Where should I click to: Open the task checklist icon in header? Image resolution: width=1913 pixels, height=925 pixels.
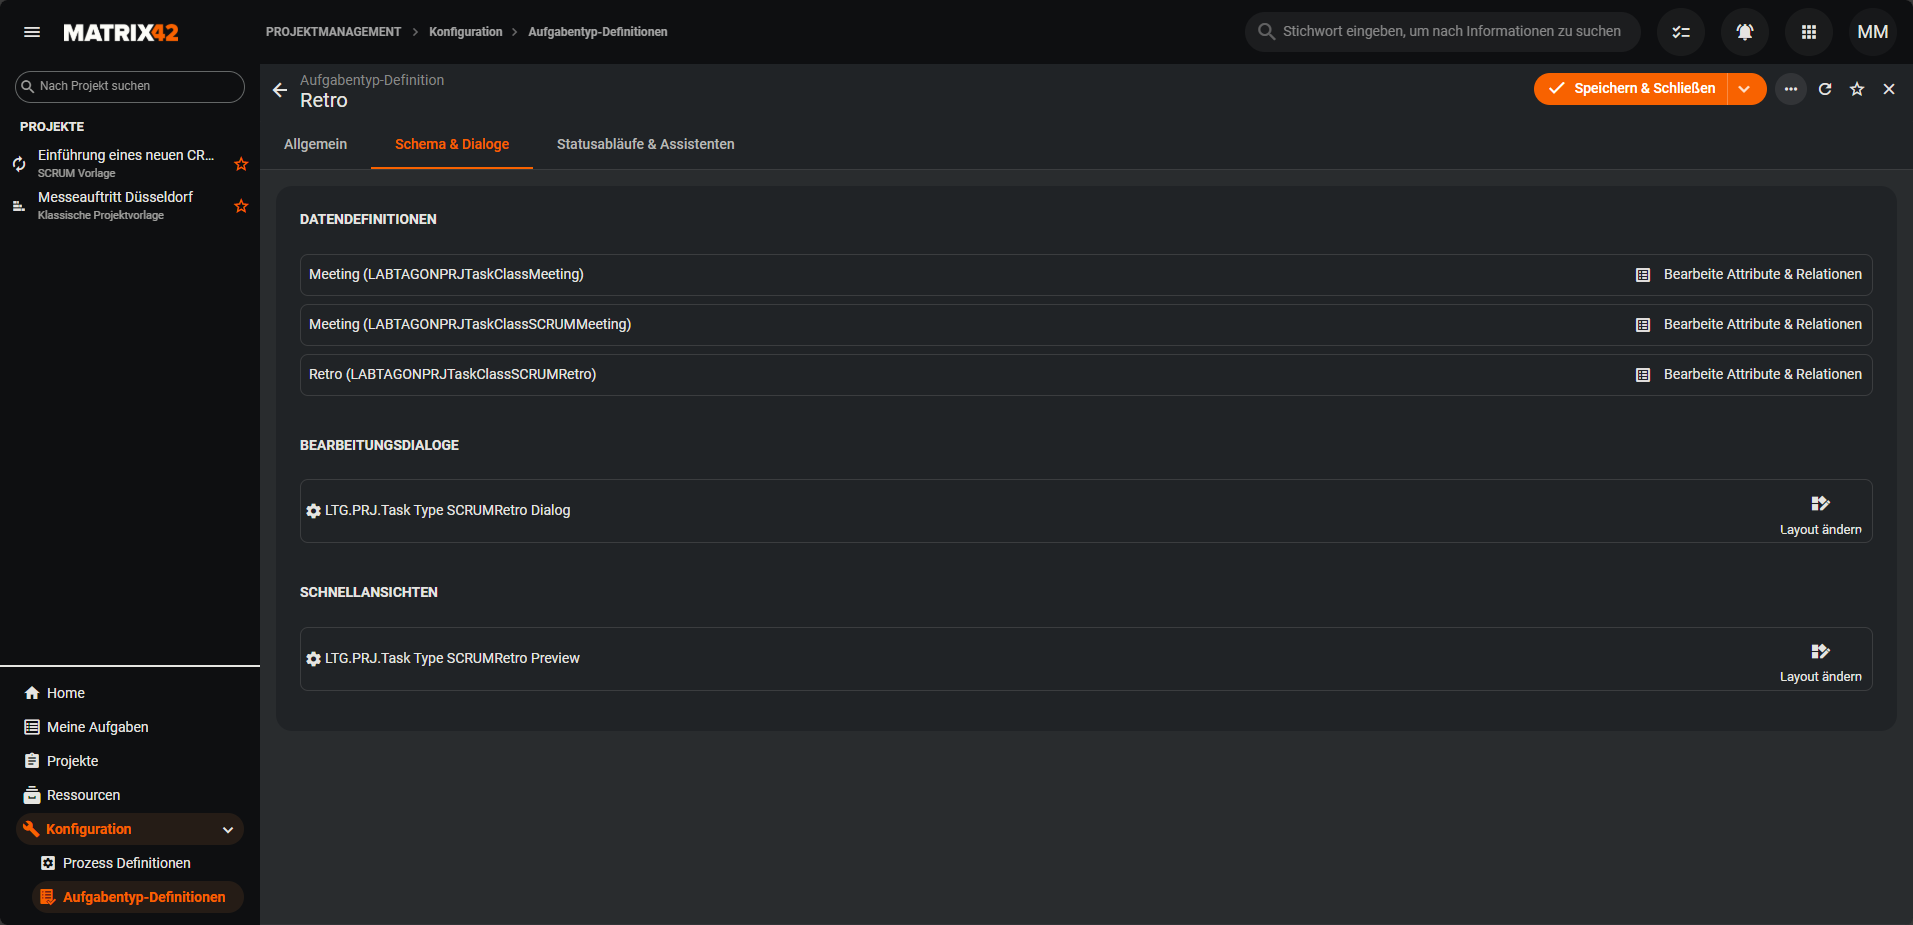pyautogui.click(x=1680, y=32)
